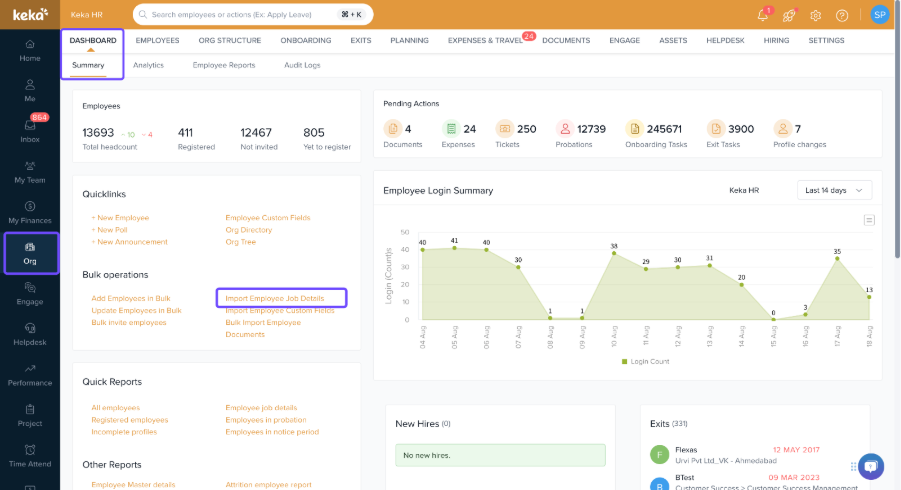Open Project in the sidebar

(30, 416)
